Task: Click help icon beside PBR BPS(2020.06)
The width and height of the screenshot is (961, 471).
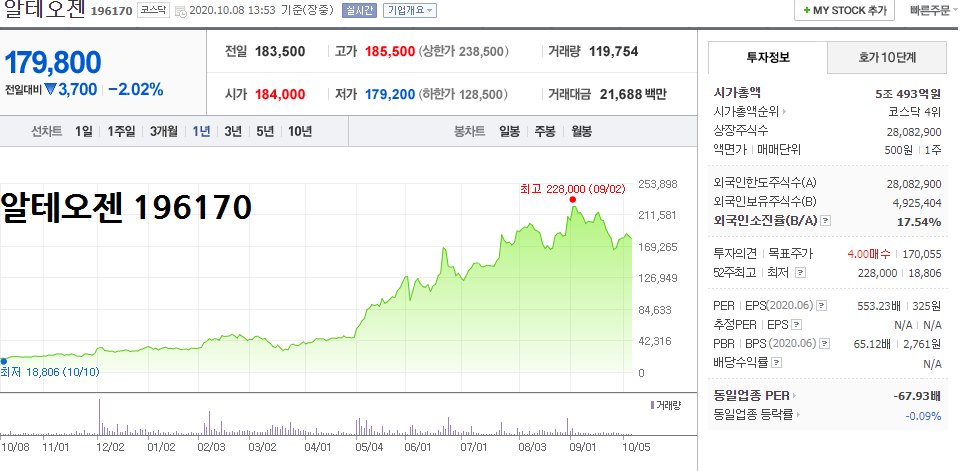Action: (825, 343)
